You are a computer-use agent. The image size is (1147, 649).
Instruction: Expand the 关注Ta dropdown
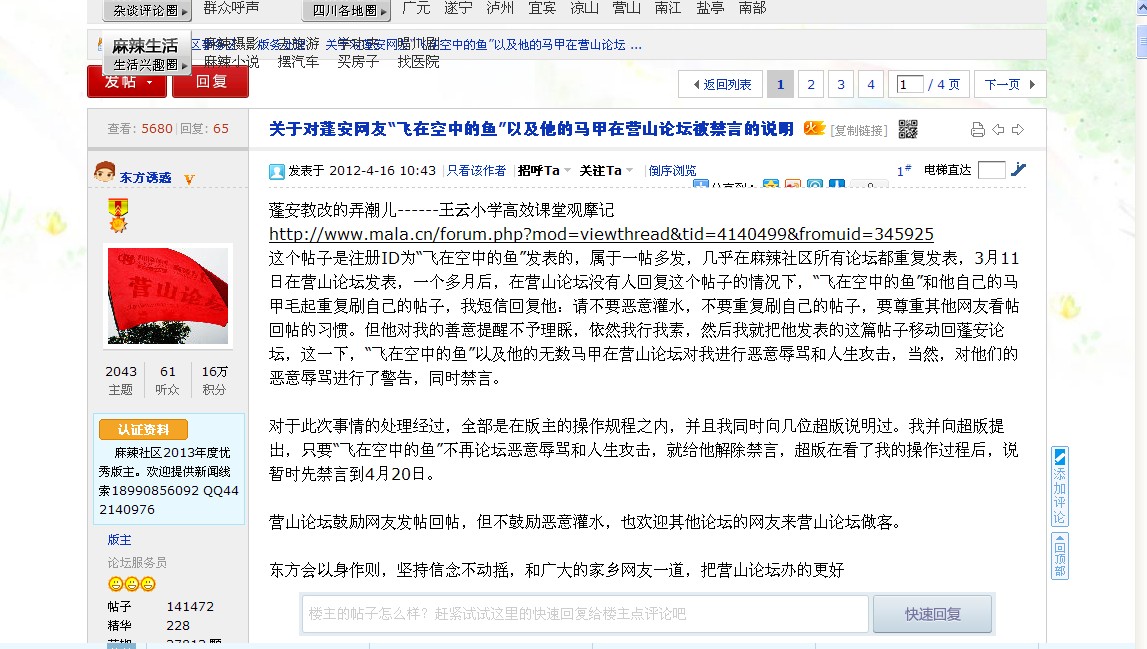(x=606, y=171)
